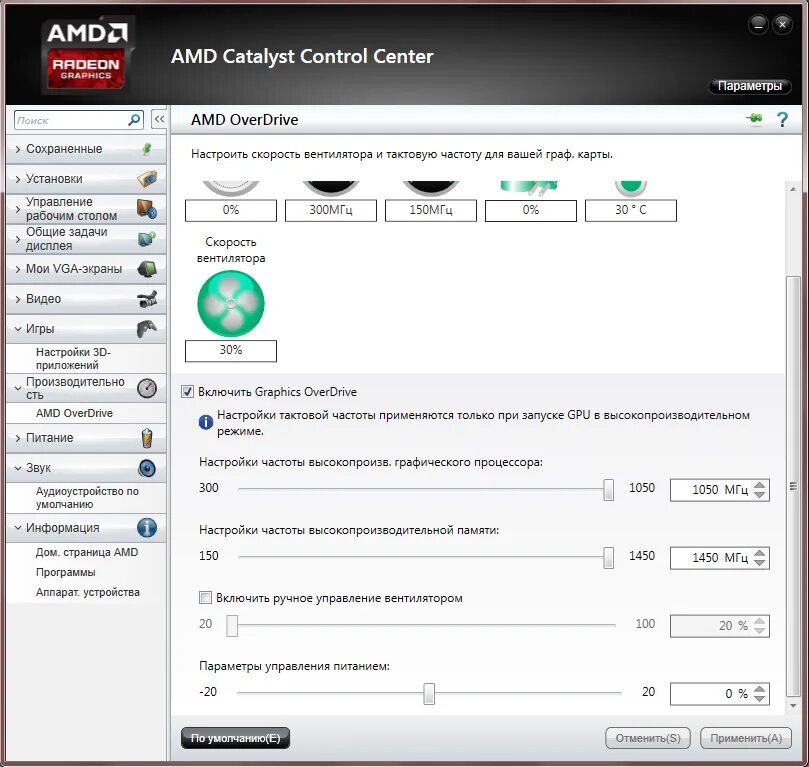Increase GPU clock 1050 МГц with up arrow
The image size is (809, 767).
(x=759, y=485)
